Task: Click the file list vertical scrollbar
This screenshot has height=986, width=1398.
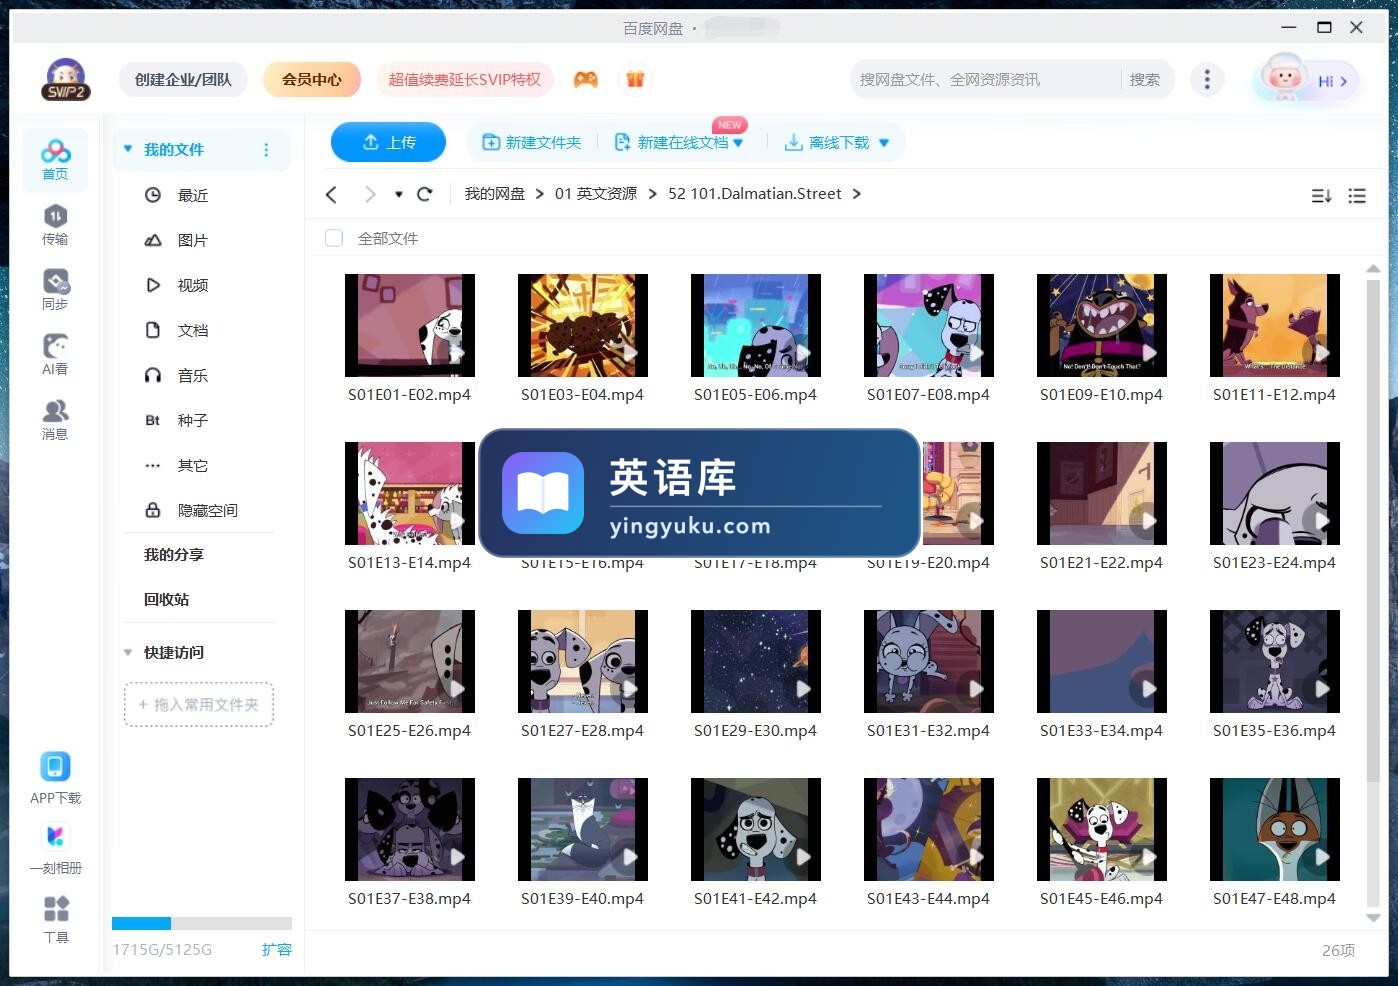Action: [1373, 530]
